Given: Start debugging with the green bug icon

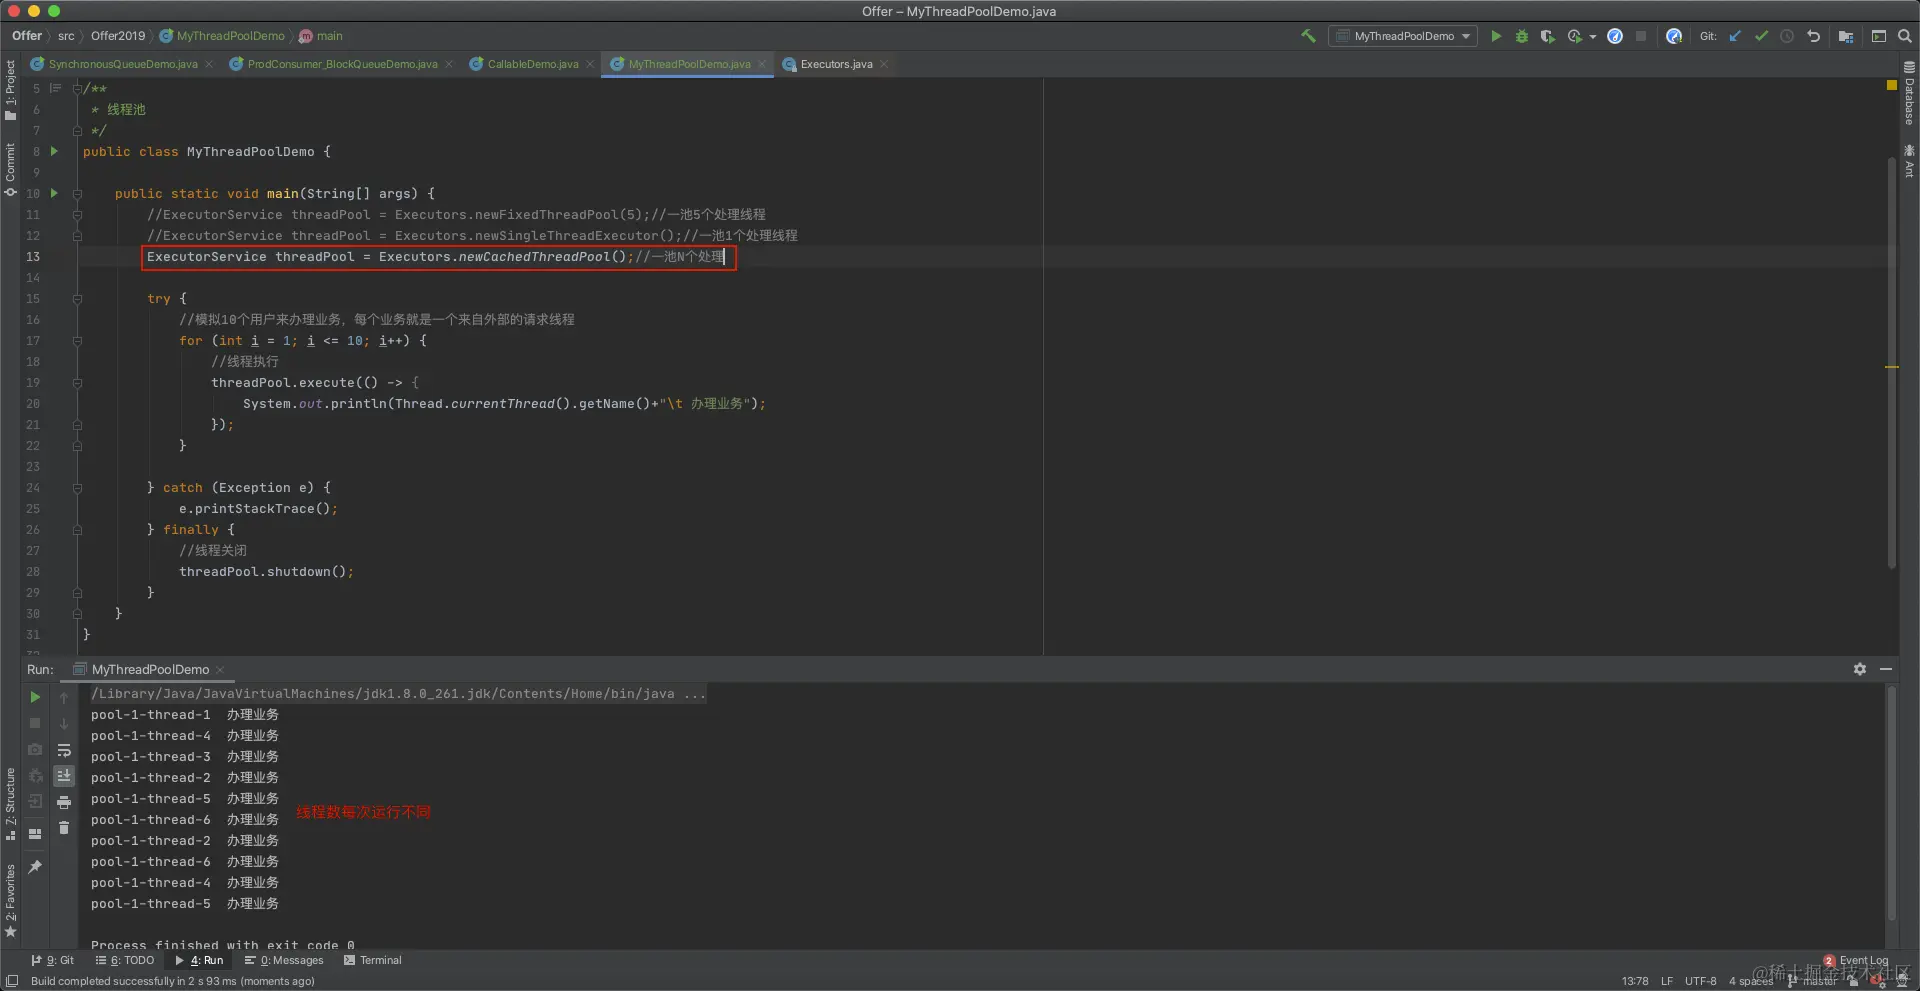Looking at the screenshot, I should [x=1522, y=36].
